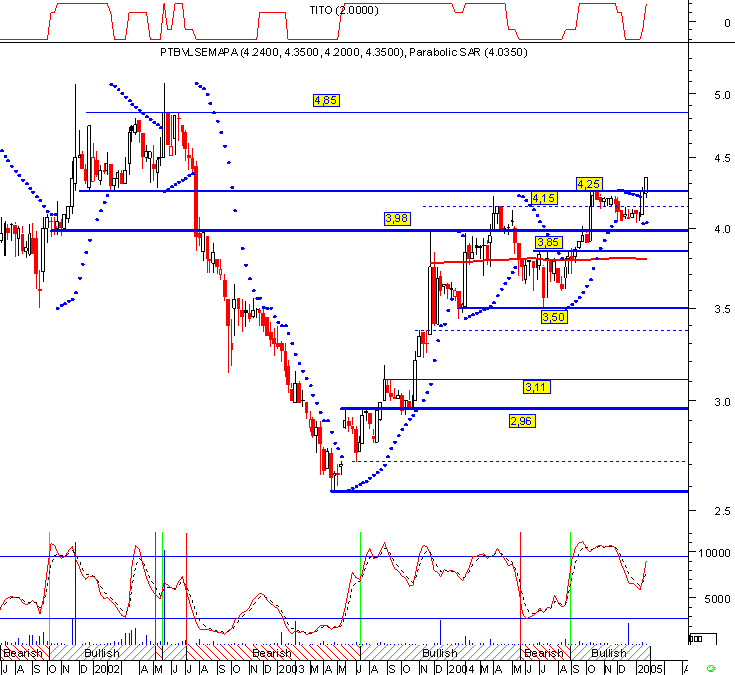Click the 0 value on the TITO axis

727,22
